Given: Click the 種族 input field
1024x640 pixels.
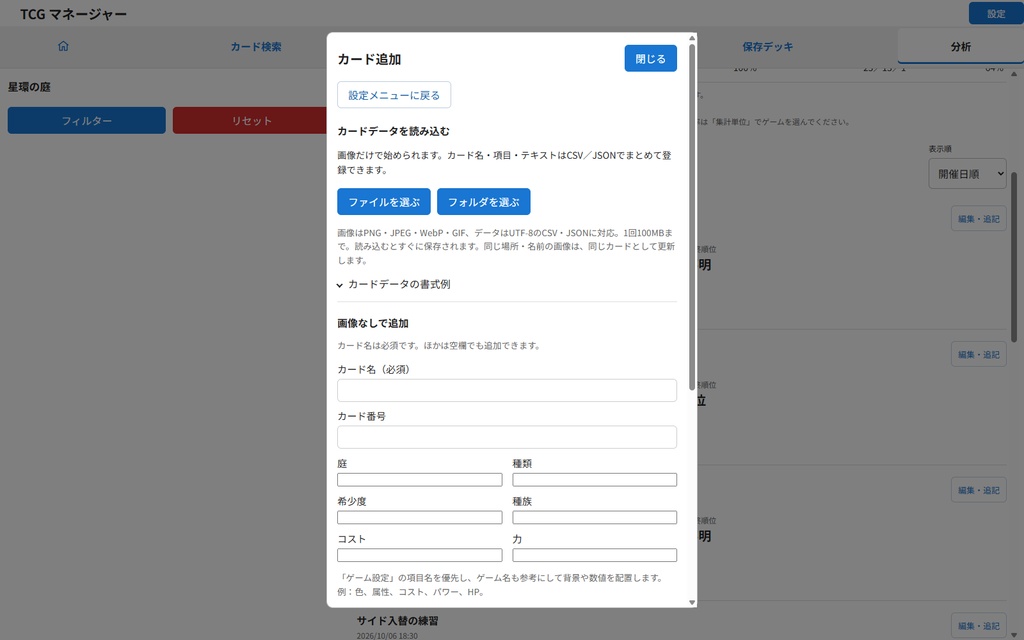Looking at the screenshot, I should pyautogui.click(x=594, y=518).
